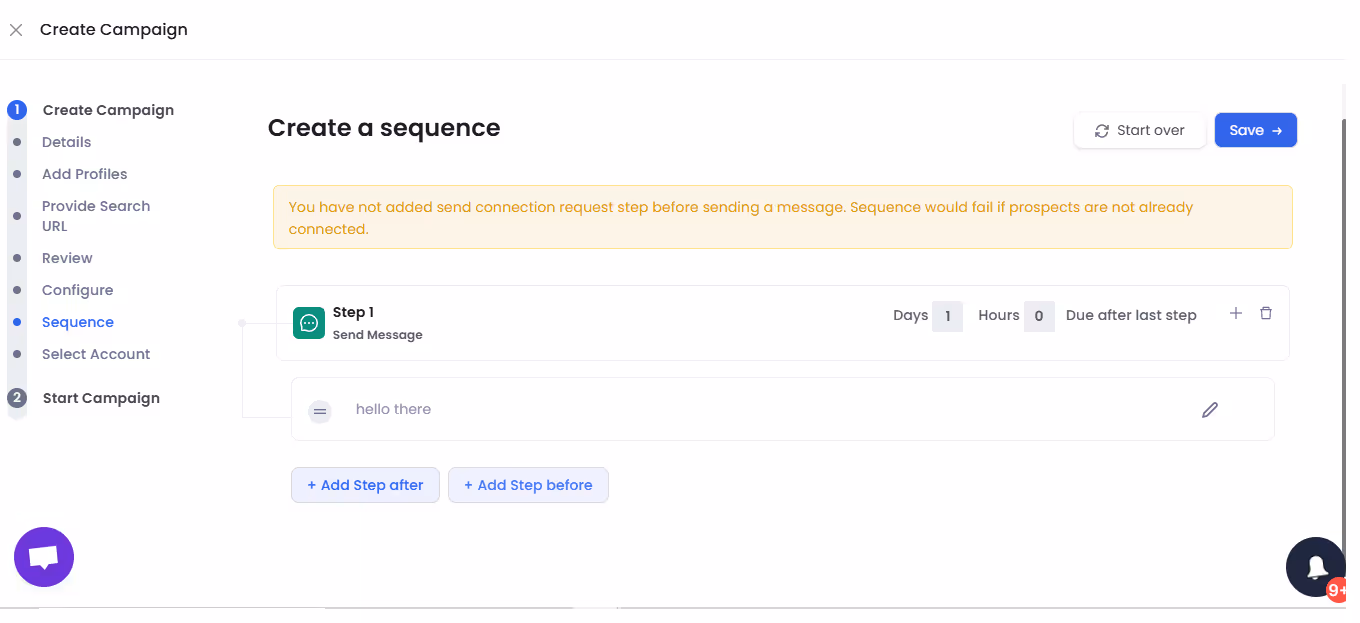Click the Add Step after button
The image size is (1360, 623).
coord(365,484)
